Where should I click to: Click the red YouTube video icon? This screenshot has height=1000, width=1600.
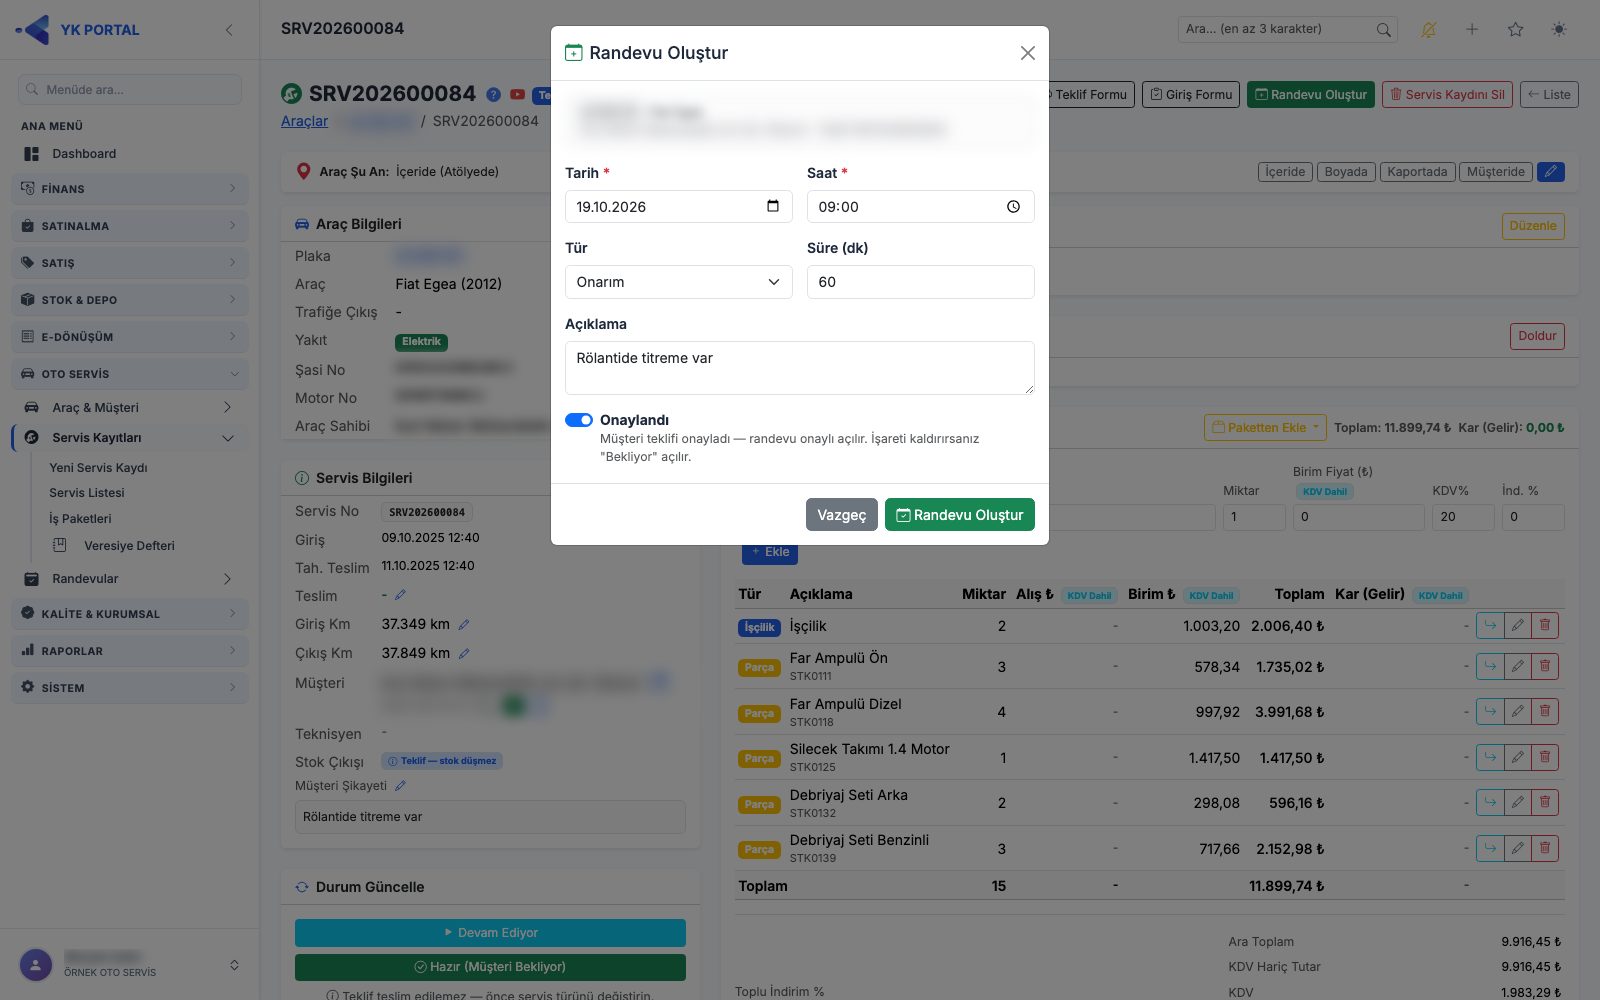pyautogui.click(x=517, y=94)
